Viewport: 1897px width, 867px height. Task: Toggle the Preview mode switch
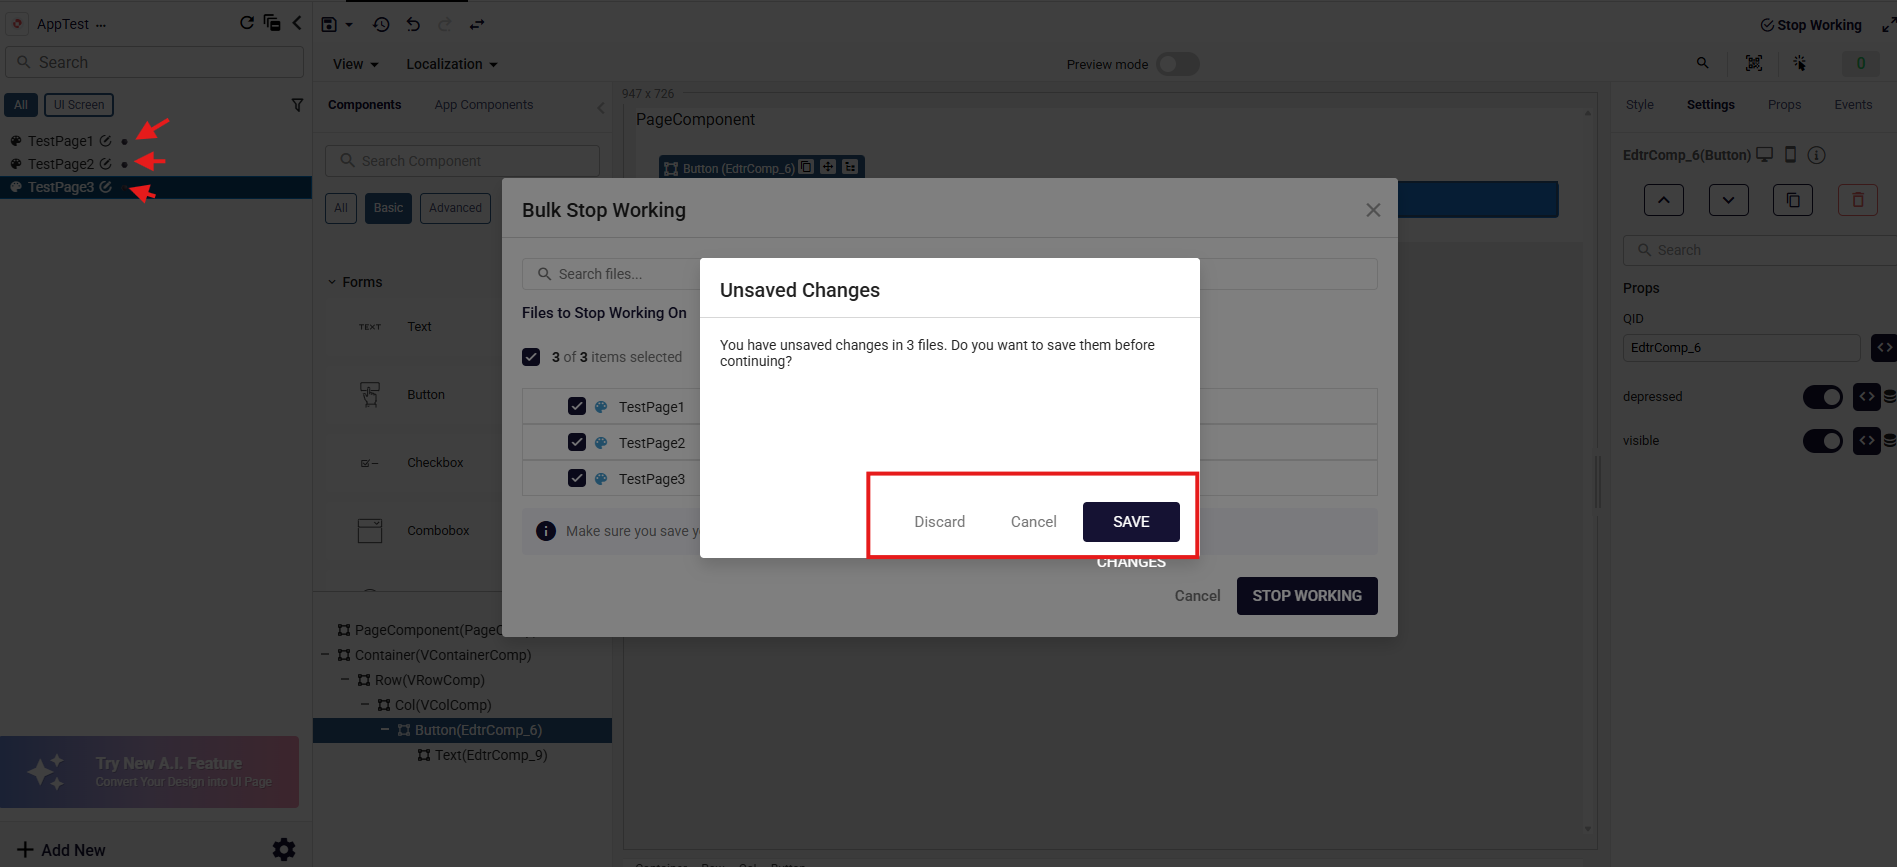point(1177,64)
